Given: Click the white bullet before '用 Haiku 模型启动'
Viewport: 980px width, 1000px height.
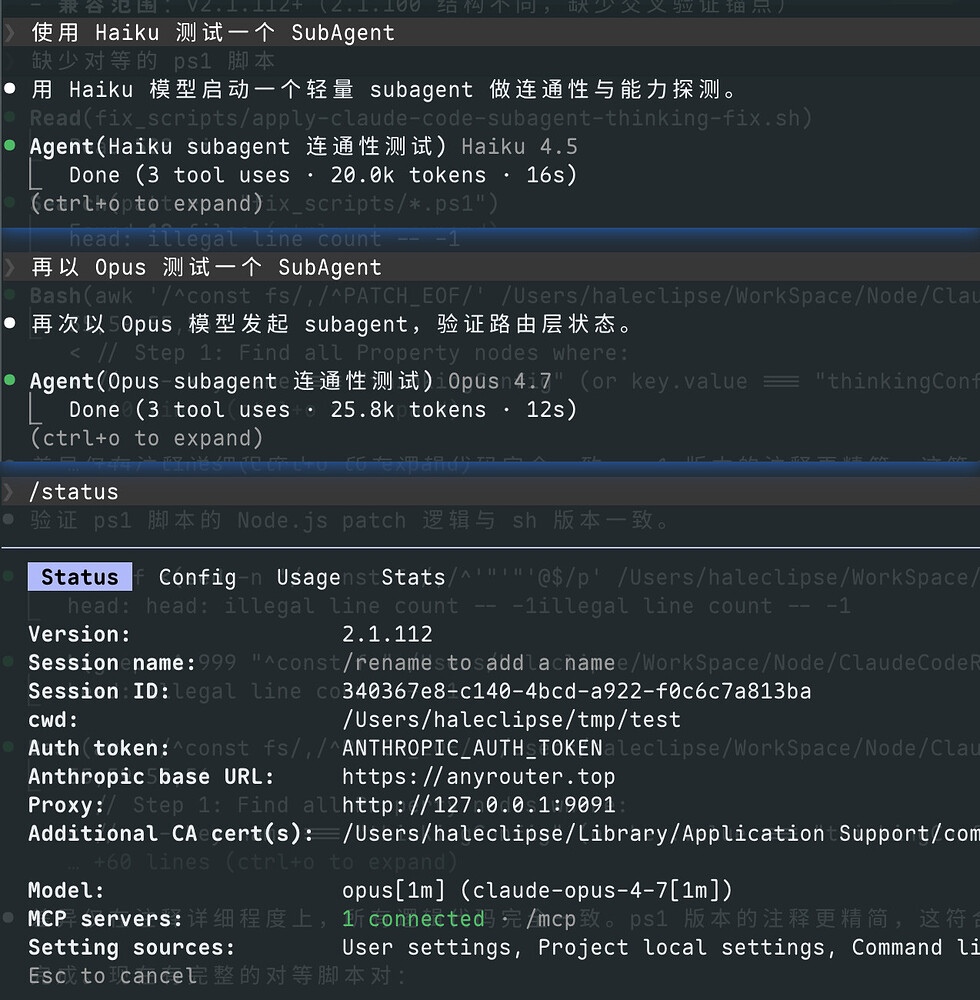Looking at the screenshot, I should [x=10, y=89].
